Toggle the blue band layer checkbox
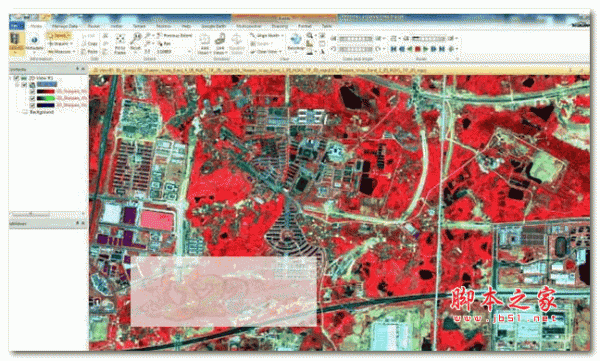The height and width of the screenshot is (361, 600). click(32, 105)
